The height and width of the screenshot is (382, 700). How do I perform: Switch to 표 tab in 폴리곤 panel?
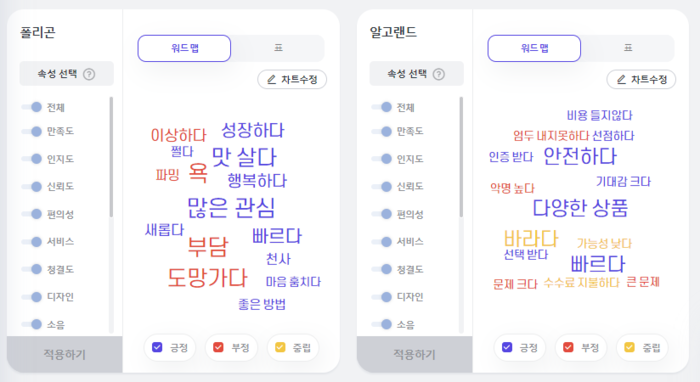278,48
